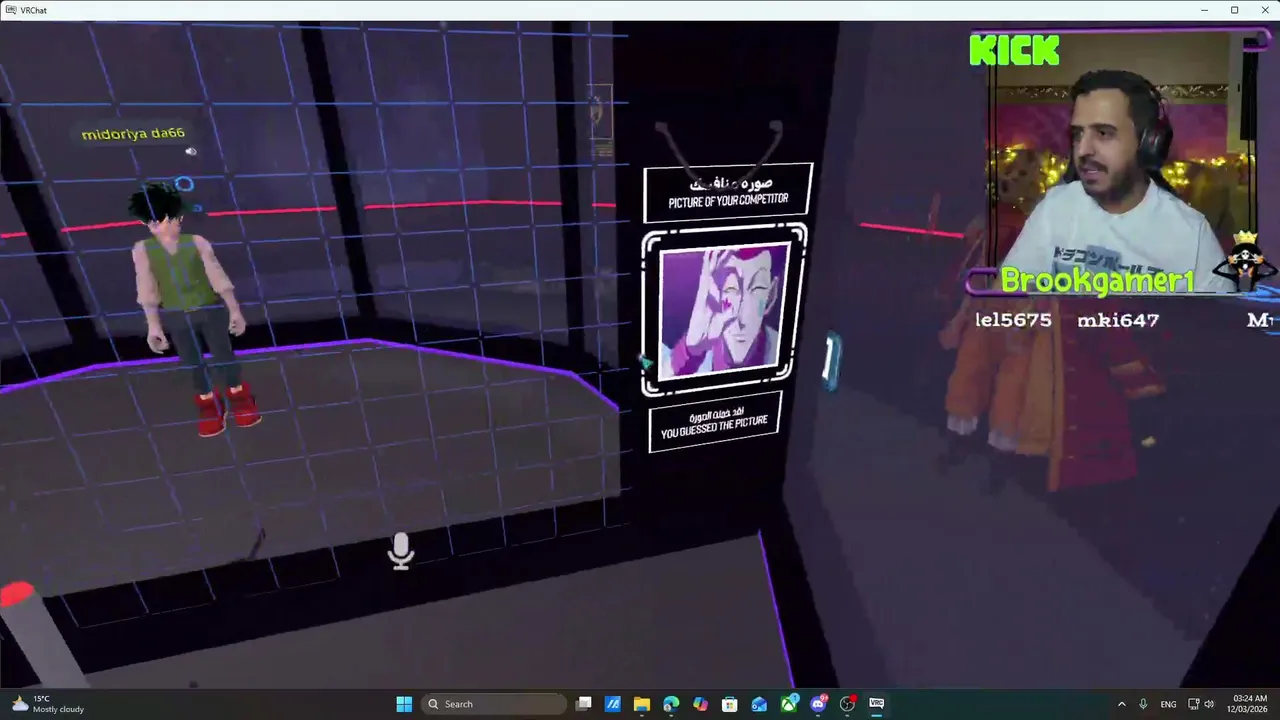Click the mki647 username in ticker
Image resolution: width=1280 pixels, height=720 pixels.
tap(1118, 320)
